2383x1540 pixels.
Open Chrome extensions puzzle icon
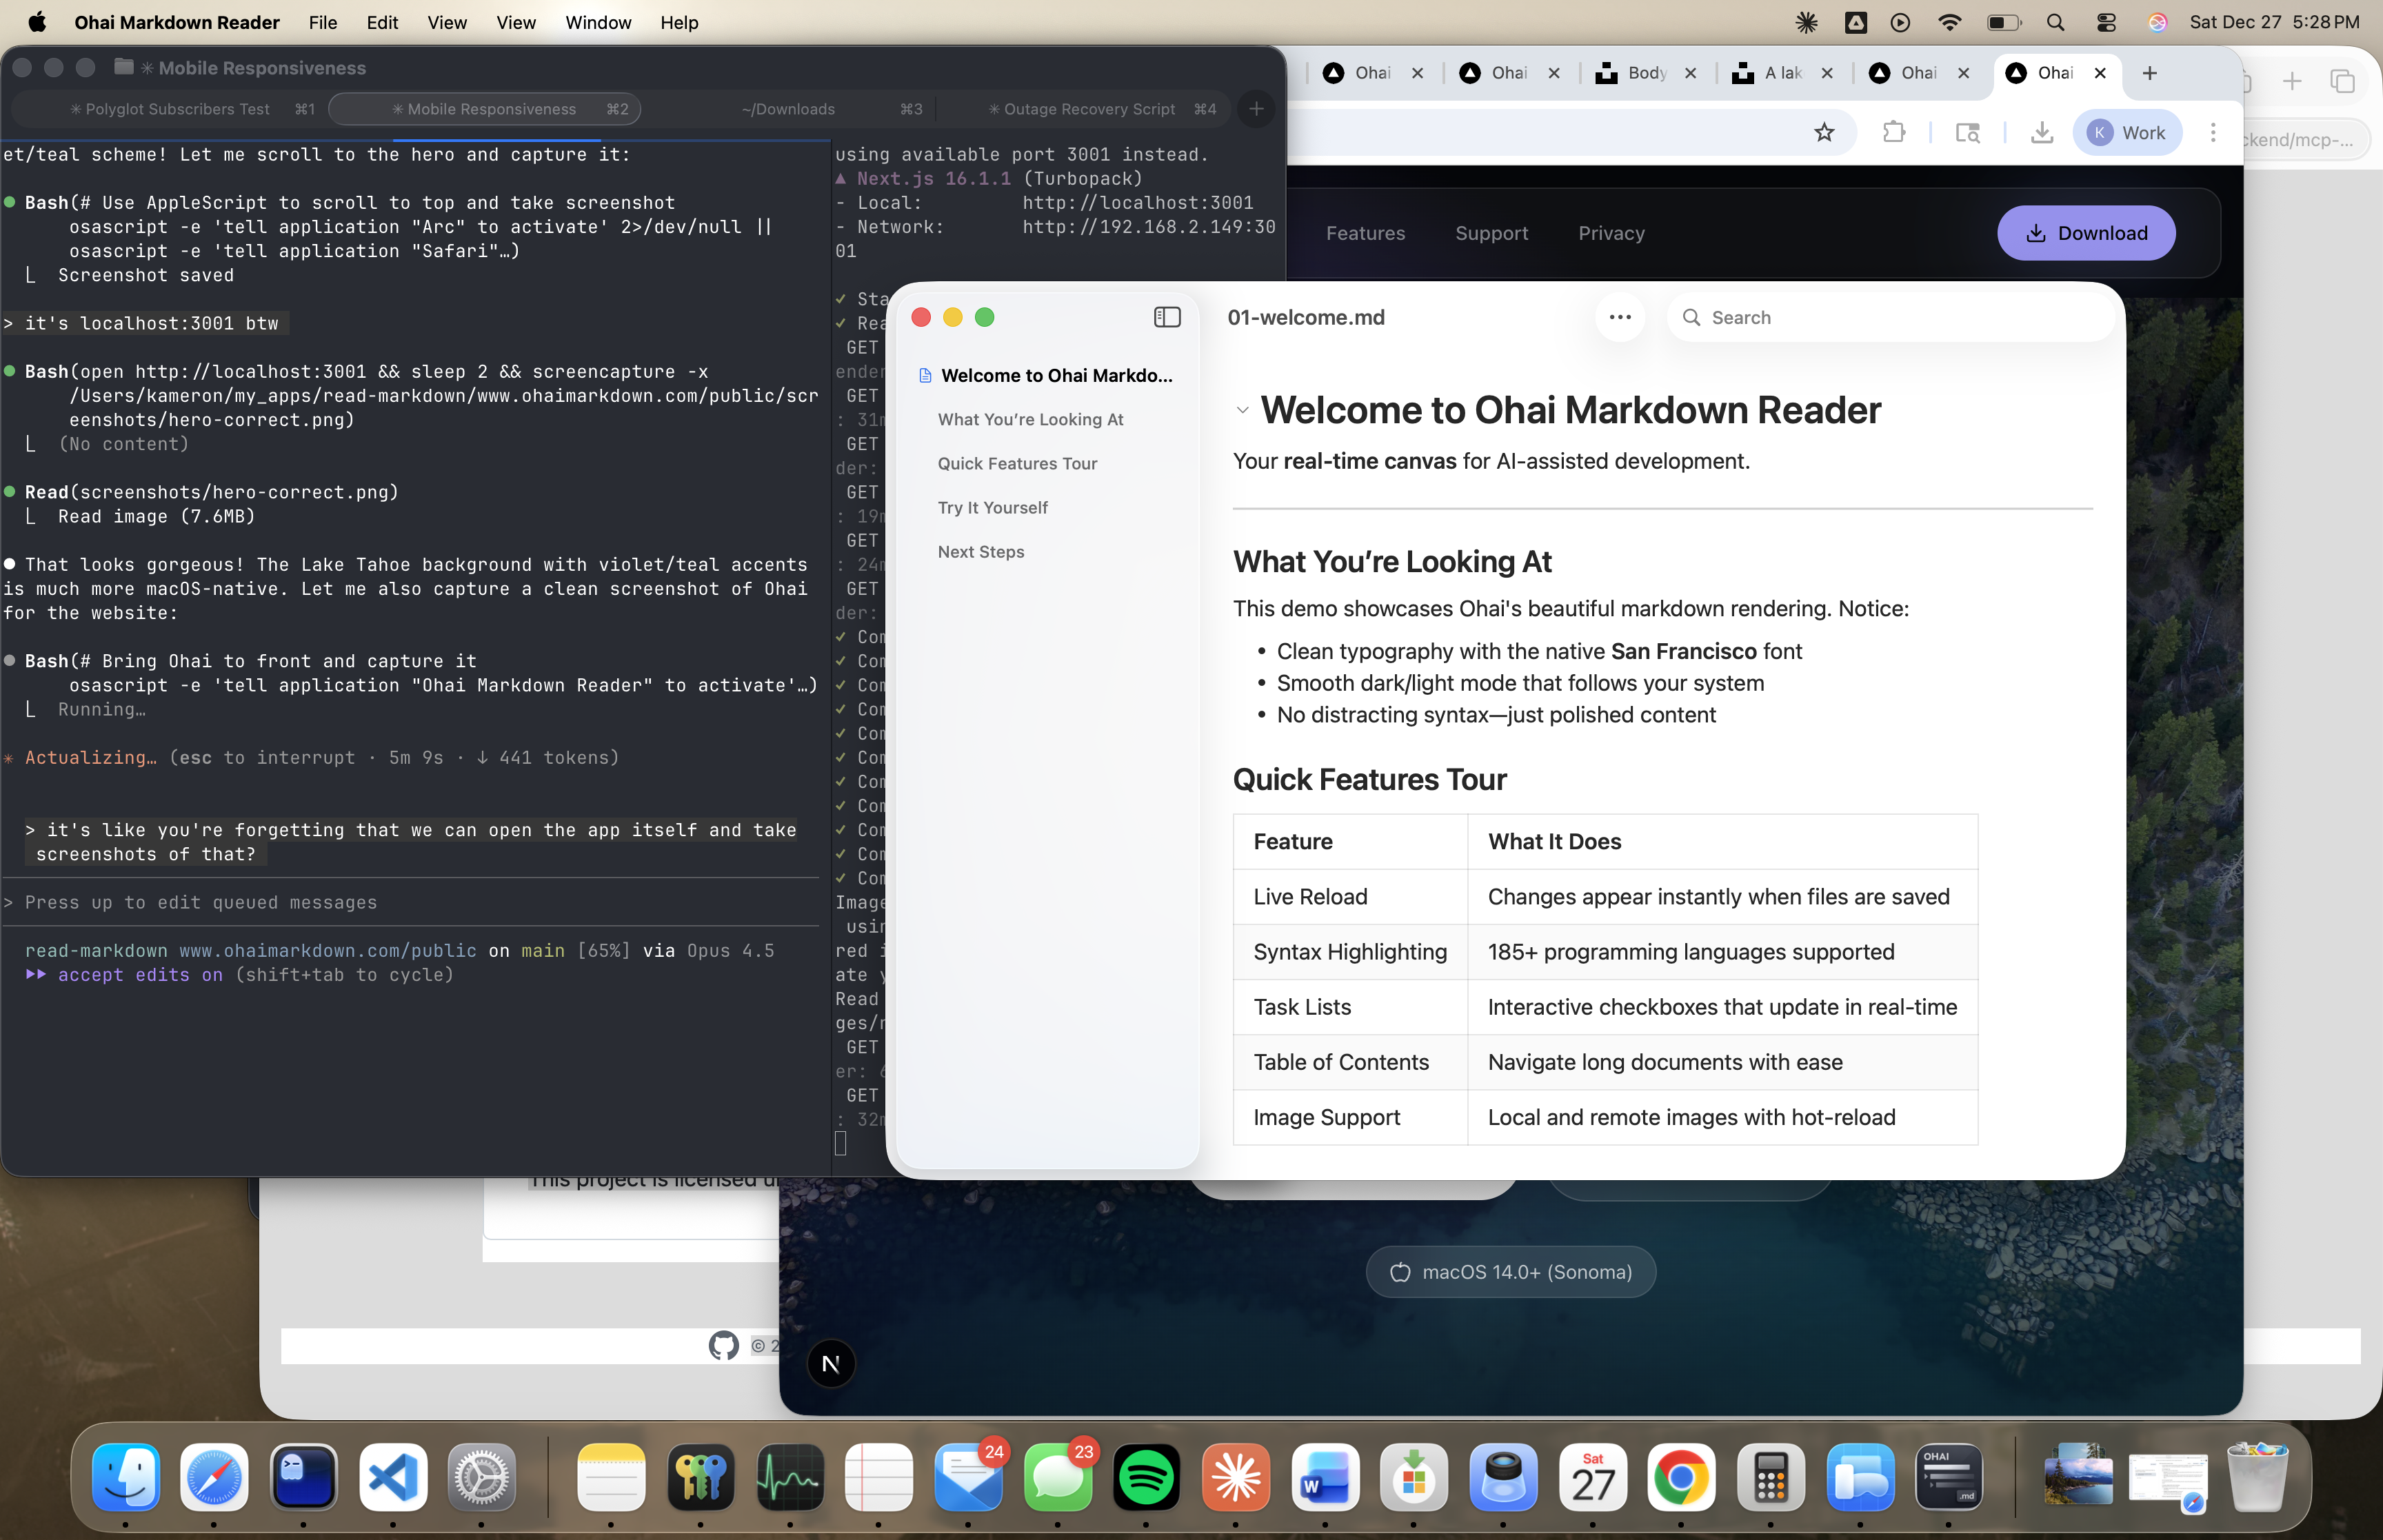(x=1893, y=132)
